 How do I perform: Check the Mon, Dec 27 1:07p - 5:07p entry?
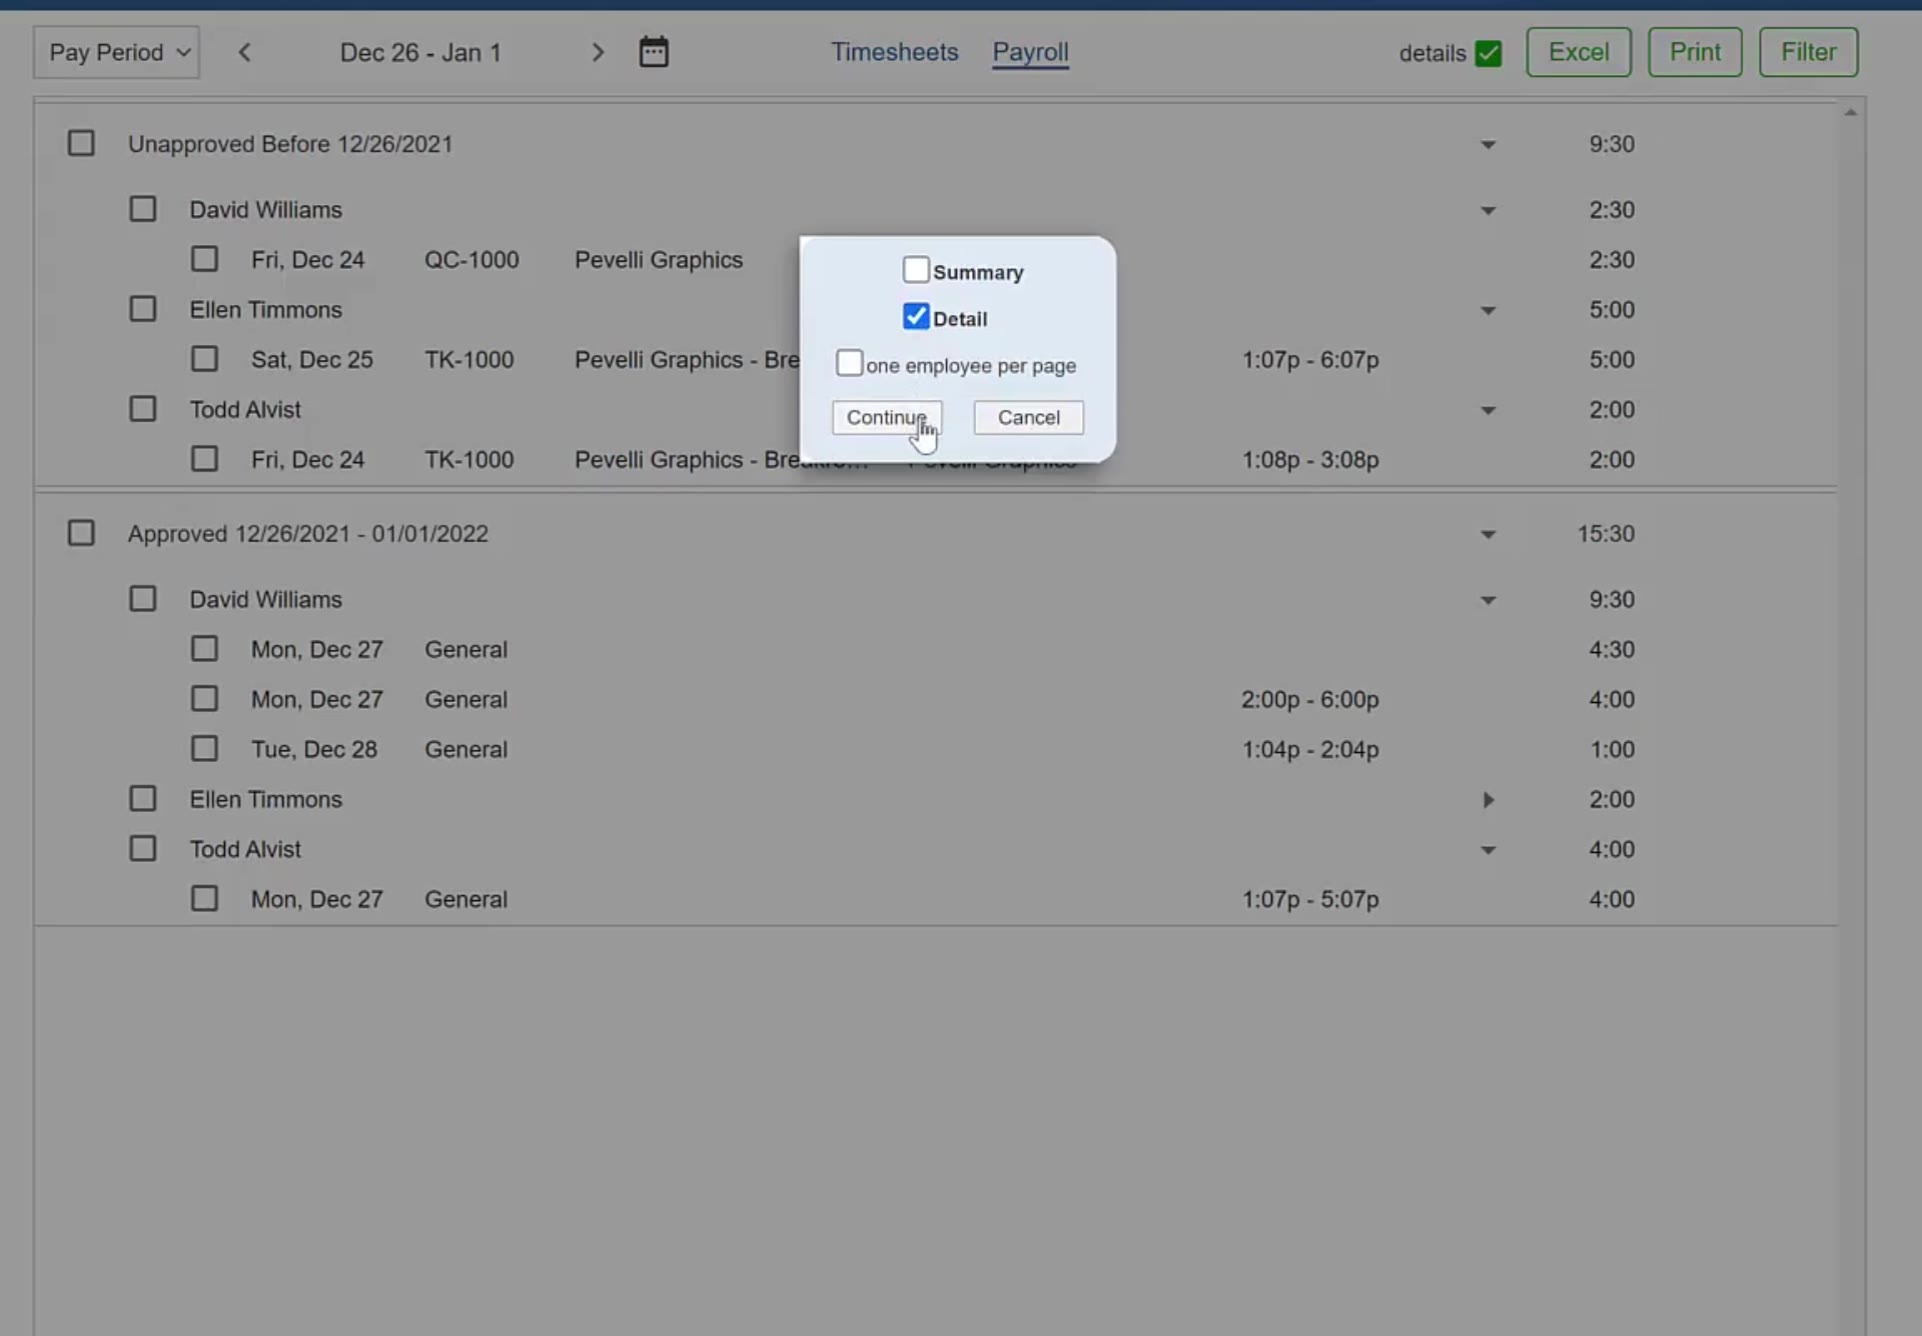(204, 899)
